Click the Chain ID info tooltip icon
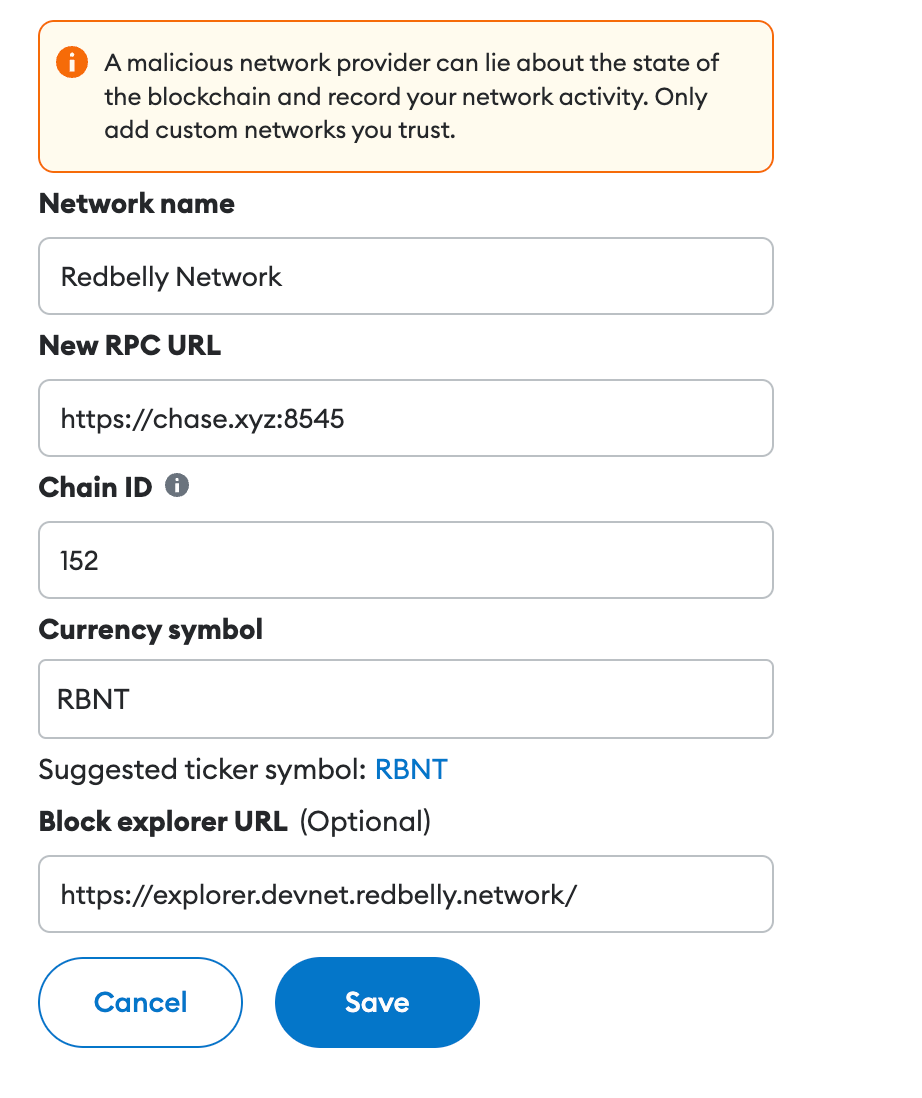 [177, 485]
